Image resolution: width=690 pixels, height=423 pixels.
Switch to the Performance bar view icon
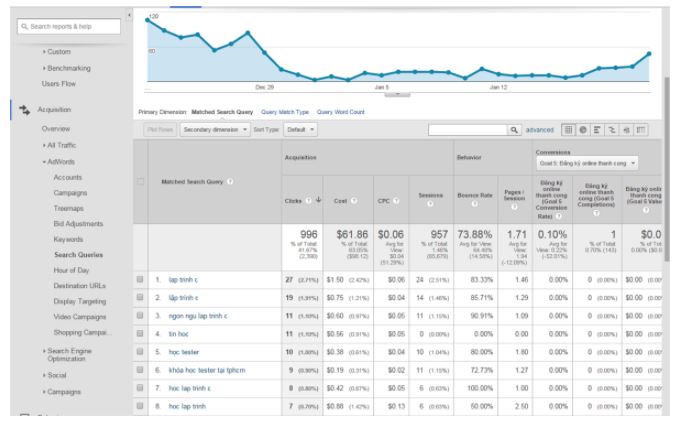click(598, 130)
